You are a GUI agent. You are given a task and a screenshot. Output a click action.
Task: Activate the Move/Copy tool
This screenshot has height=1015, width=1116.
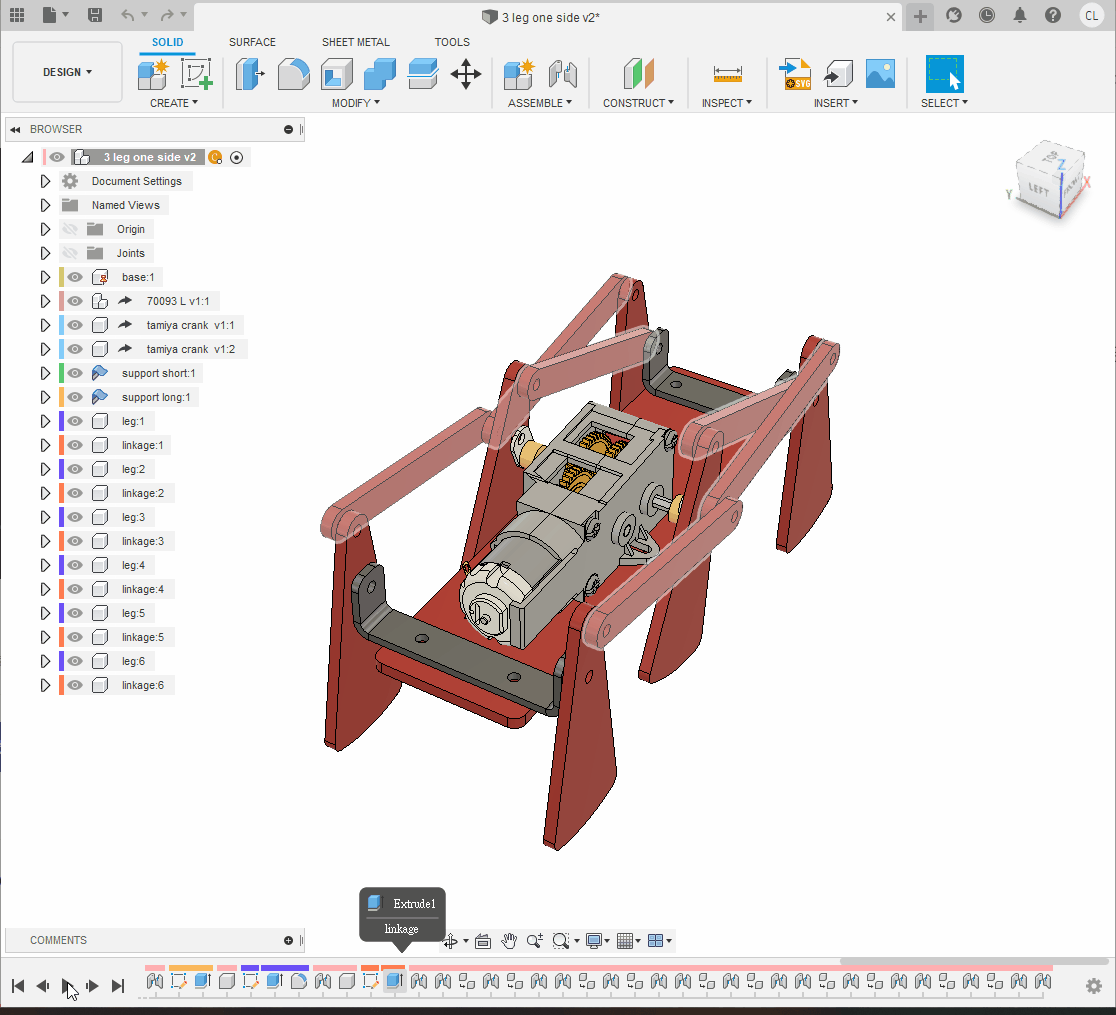[x=466, y=74]
